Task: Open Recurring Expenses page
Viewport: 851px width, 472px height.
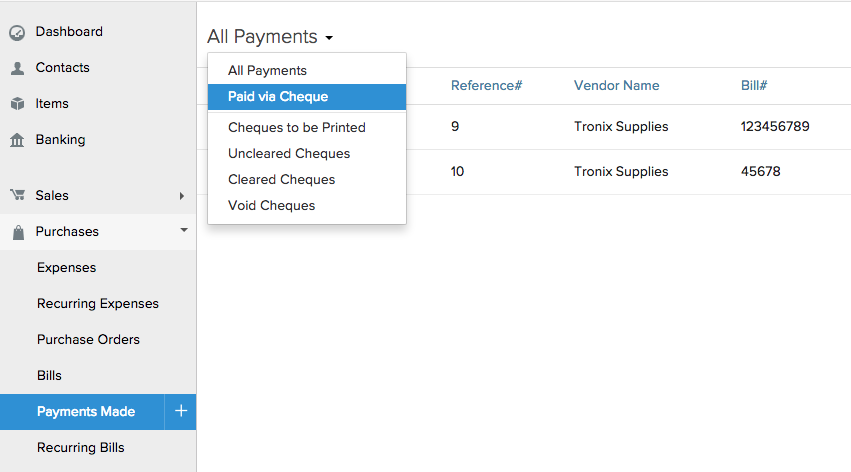Action: pos(98,304)
